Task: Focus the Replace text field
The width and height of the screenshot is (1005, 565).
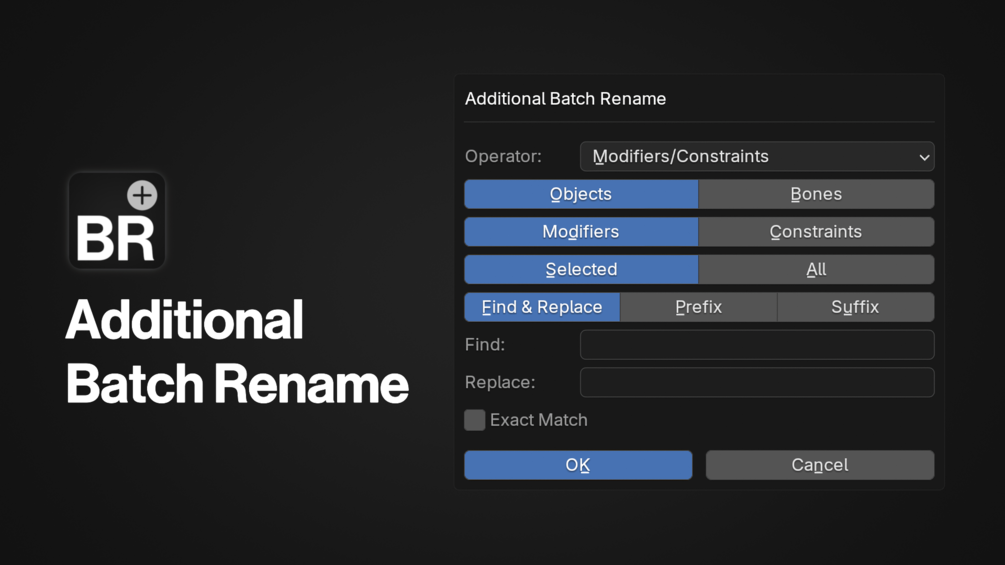Action: pos(757,382)
